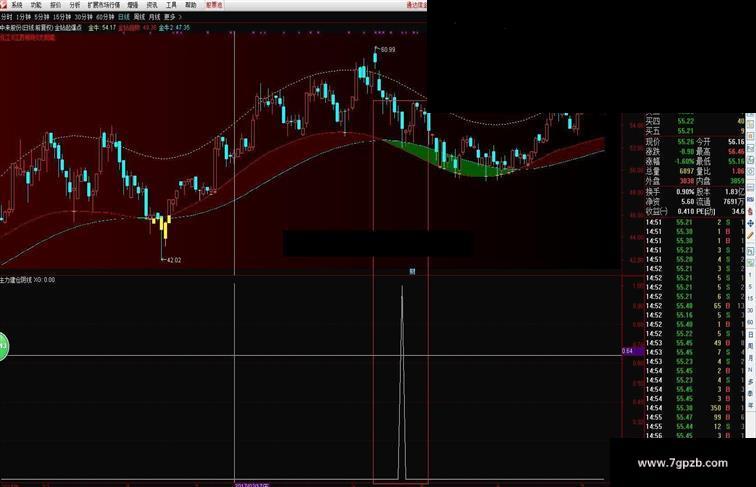Click the green round floating badge
Screen dimensions: 756x487
pos(3,346)
